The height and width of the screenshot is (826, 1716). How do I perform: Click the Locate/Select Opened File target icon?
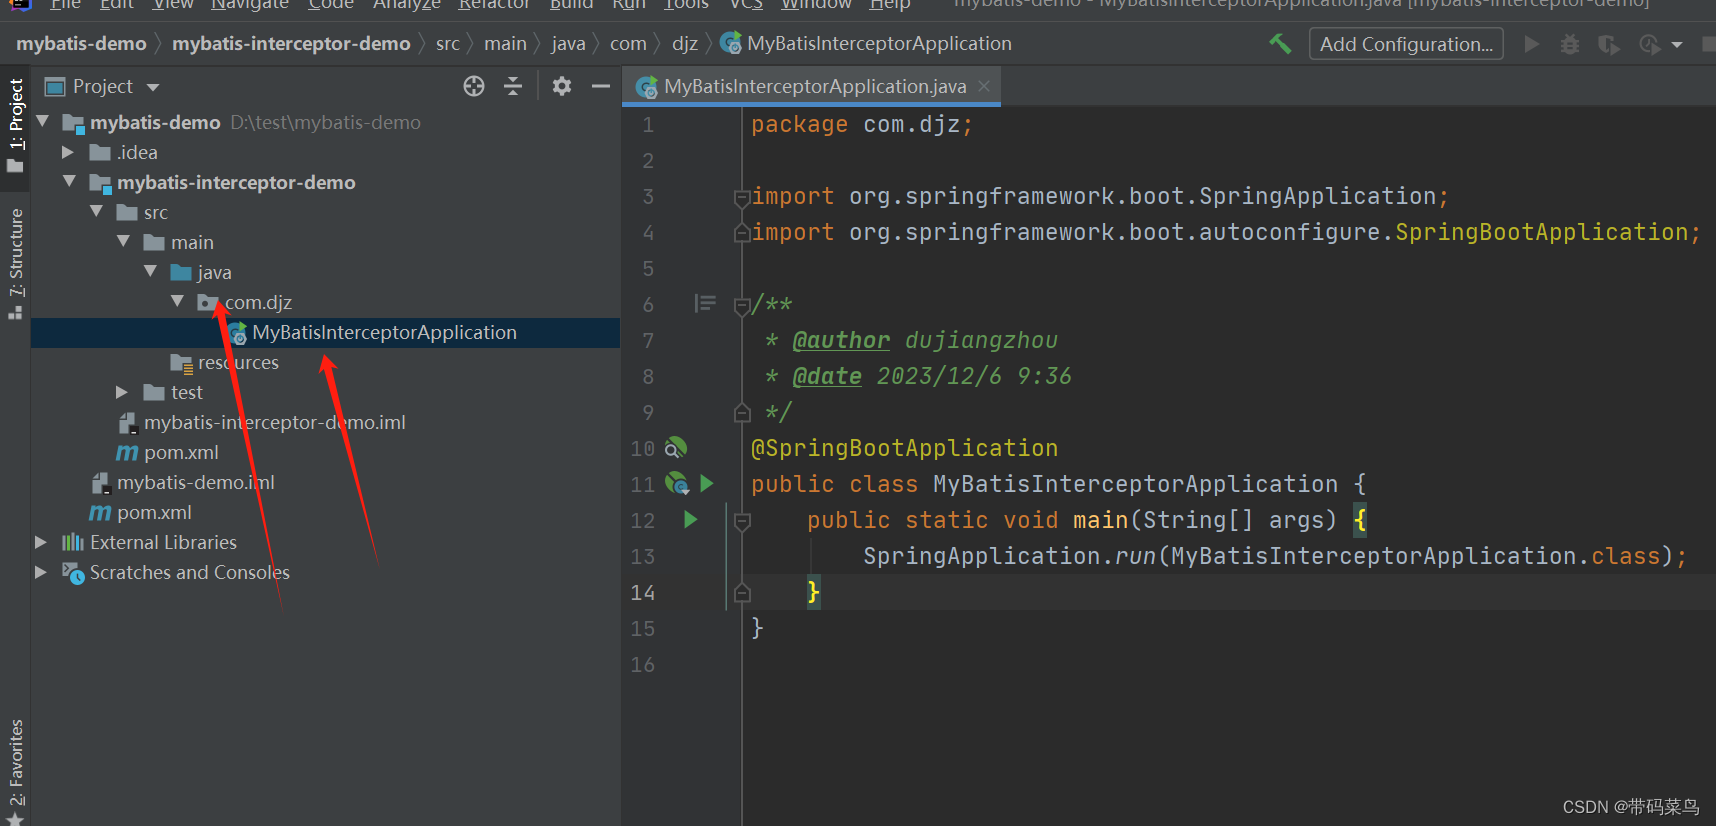474,86
